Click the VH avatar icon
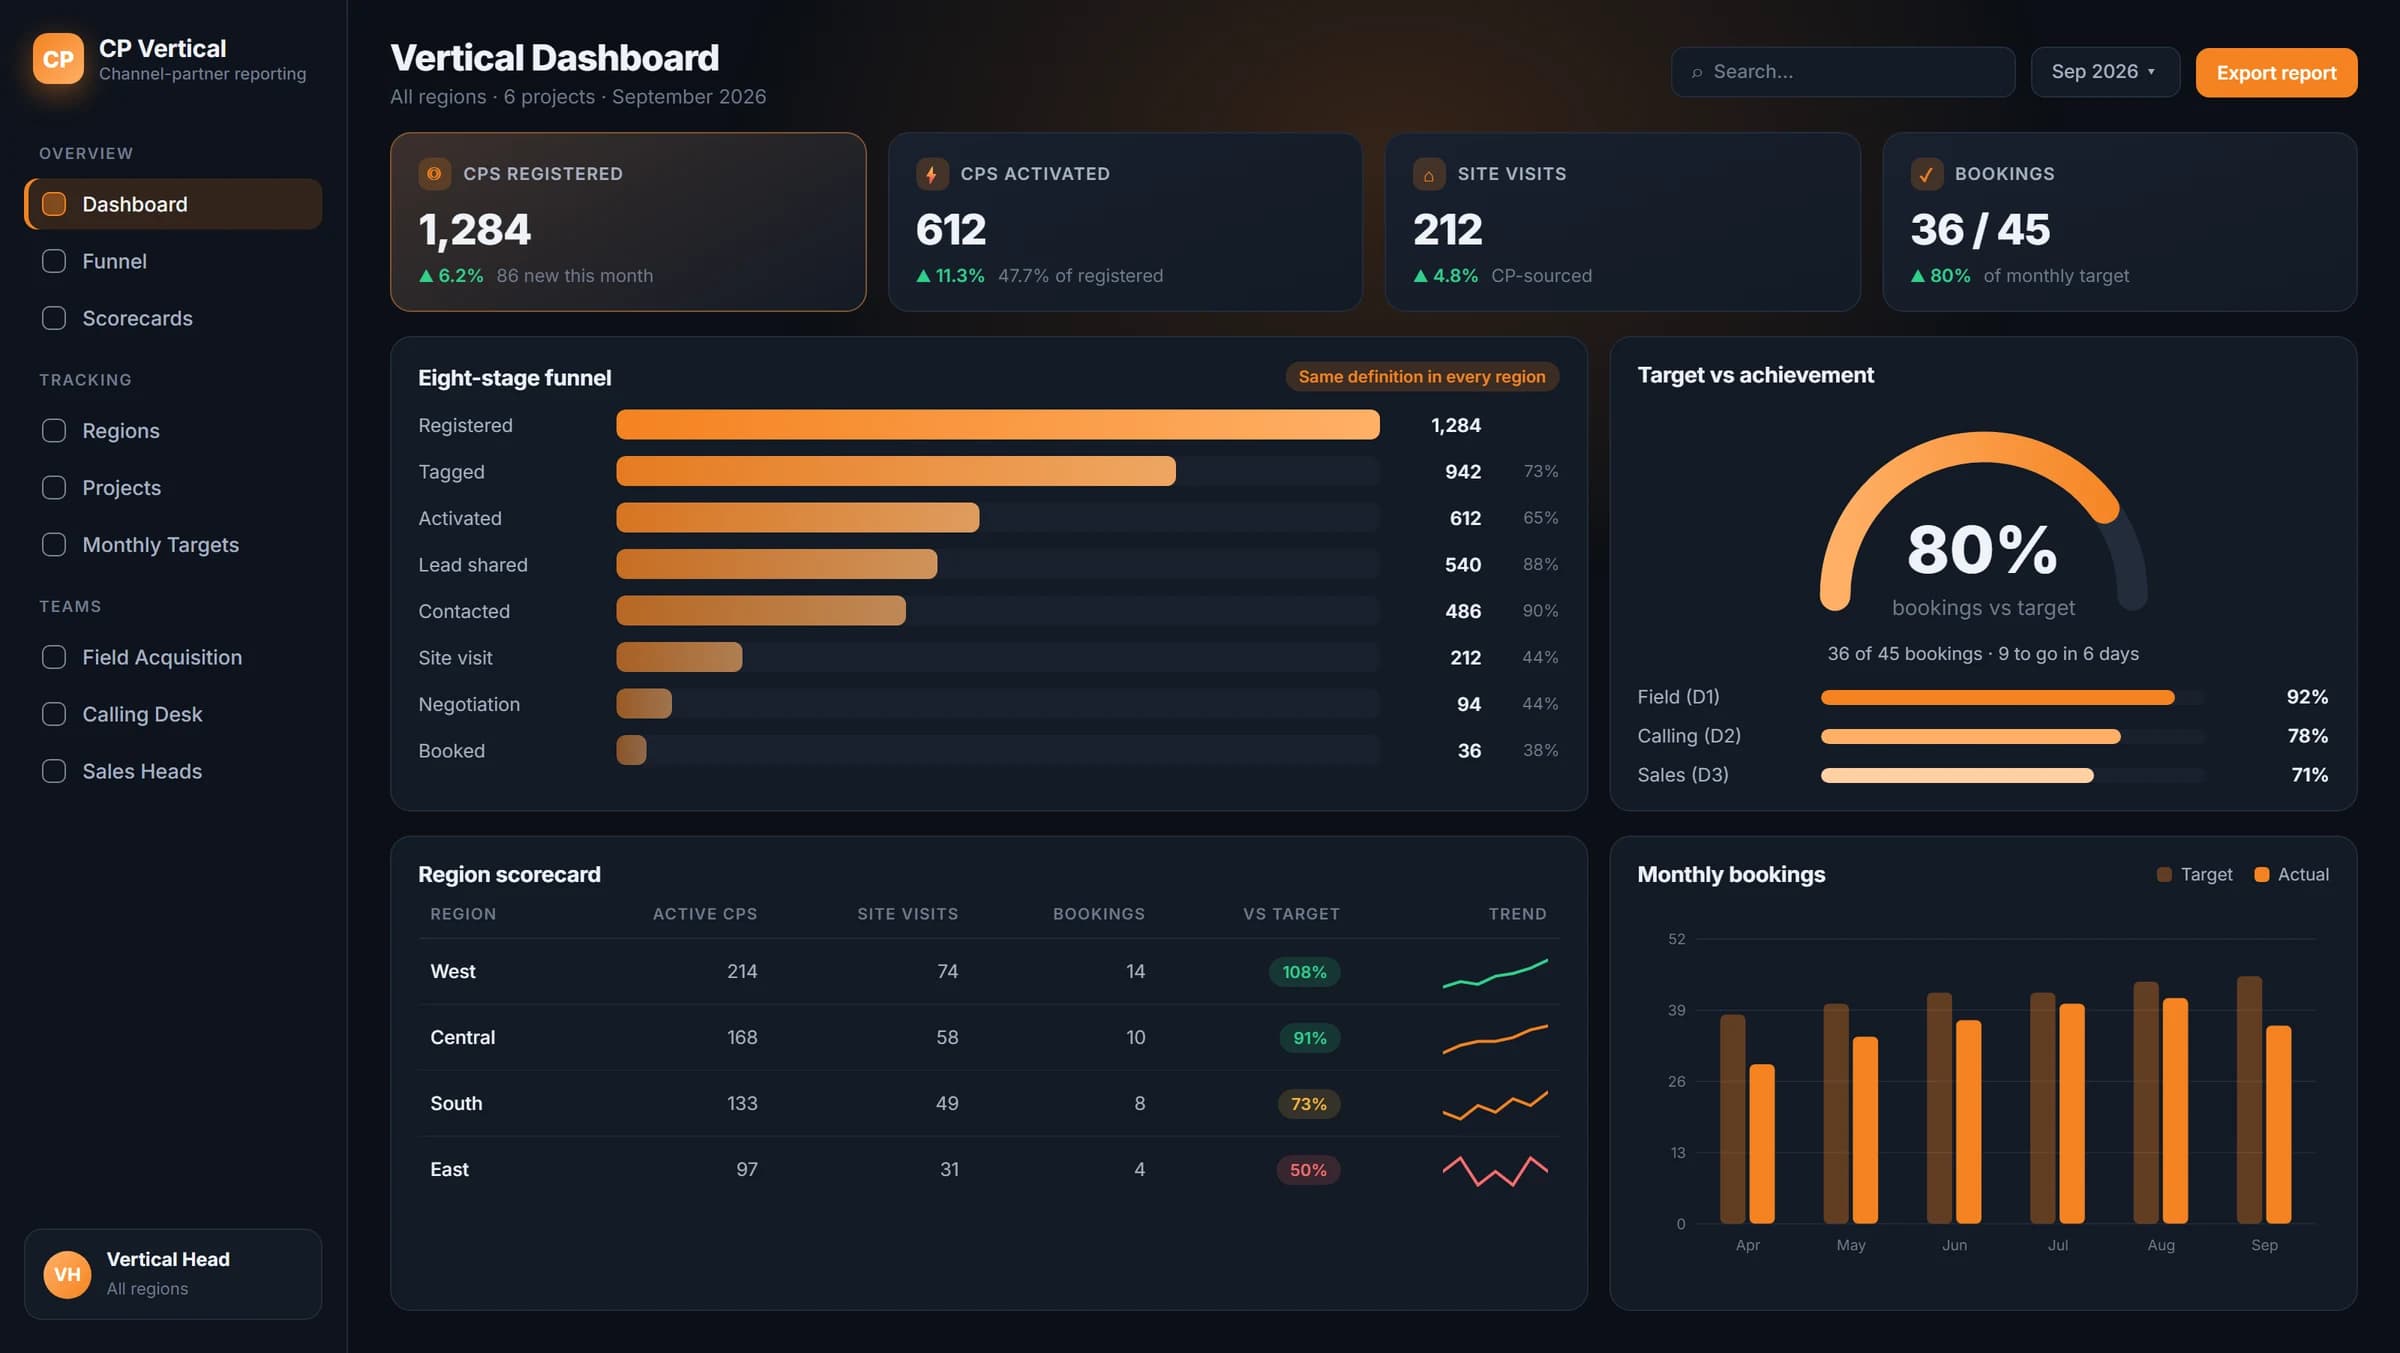The height and width of the screenshot is (1353, 2400). point(67,1274)
